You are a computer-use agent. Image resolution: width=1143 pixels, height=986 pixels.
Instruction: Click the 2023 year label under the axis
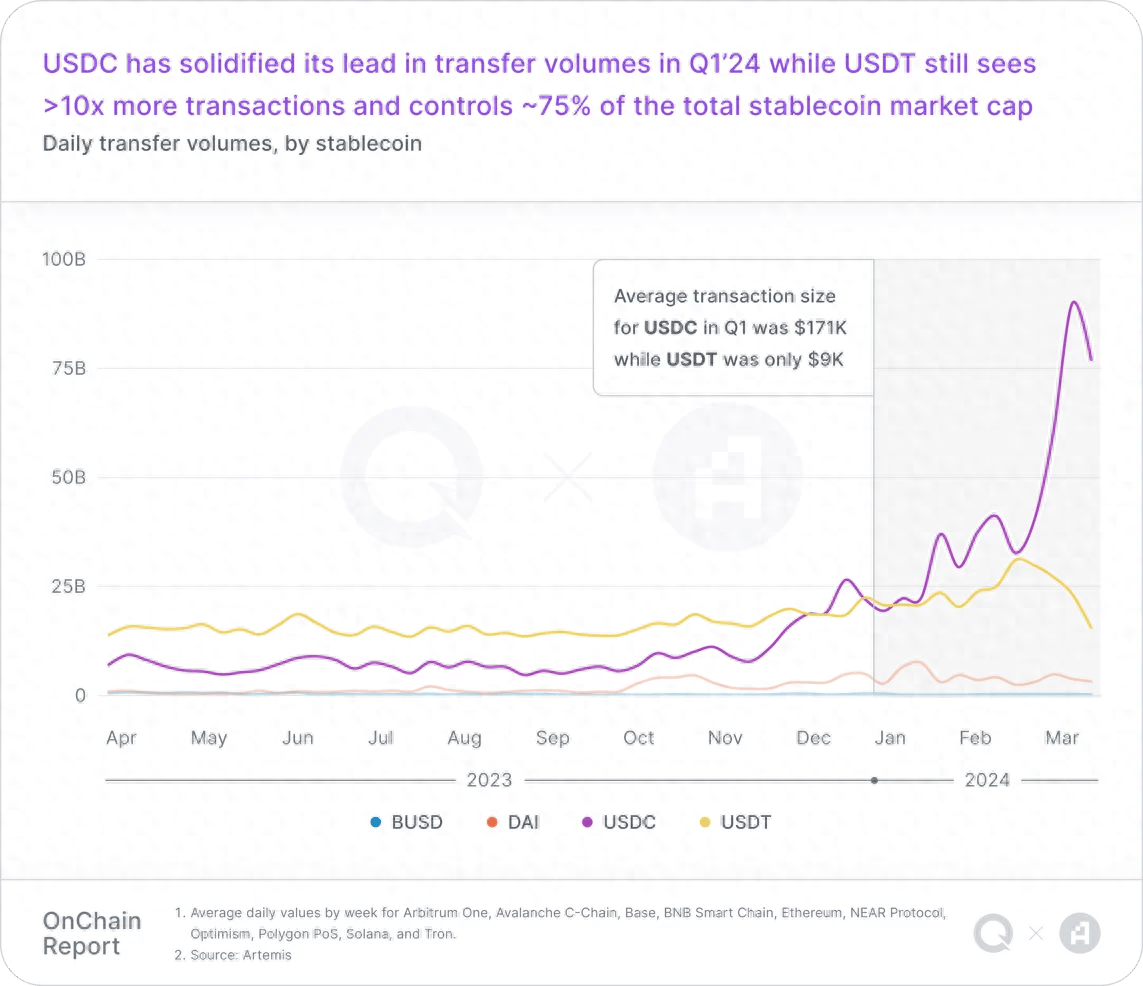488,780
